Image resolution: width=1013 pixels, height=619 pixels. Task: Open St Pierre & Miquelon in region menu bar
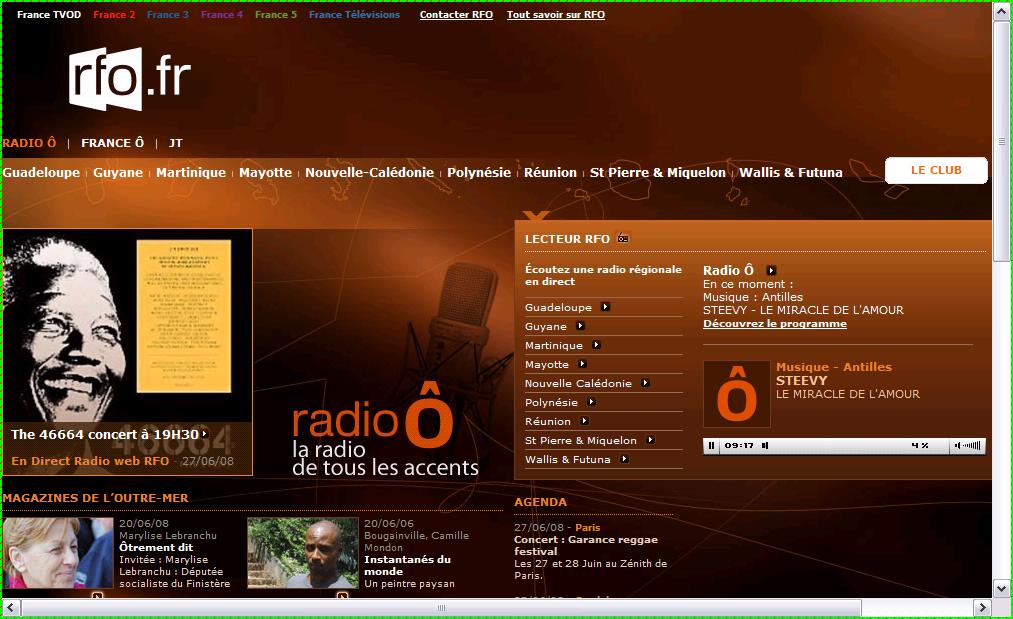click(658, 173)
